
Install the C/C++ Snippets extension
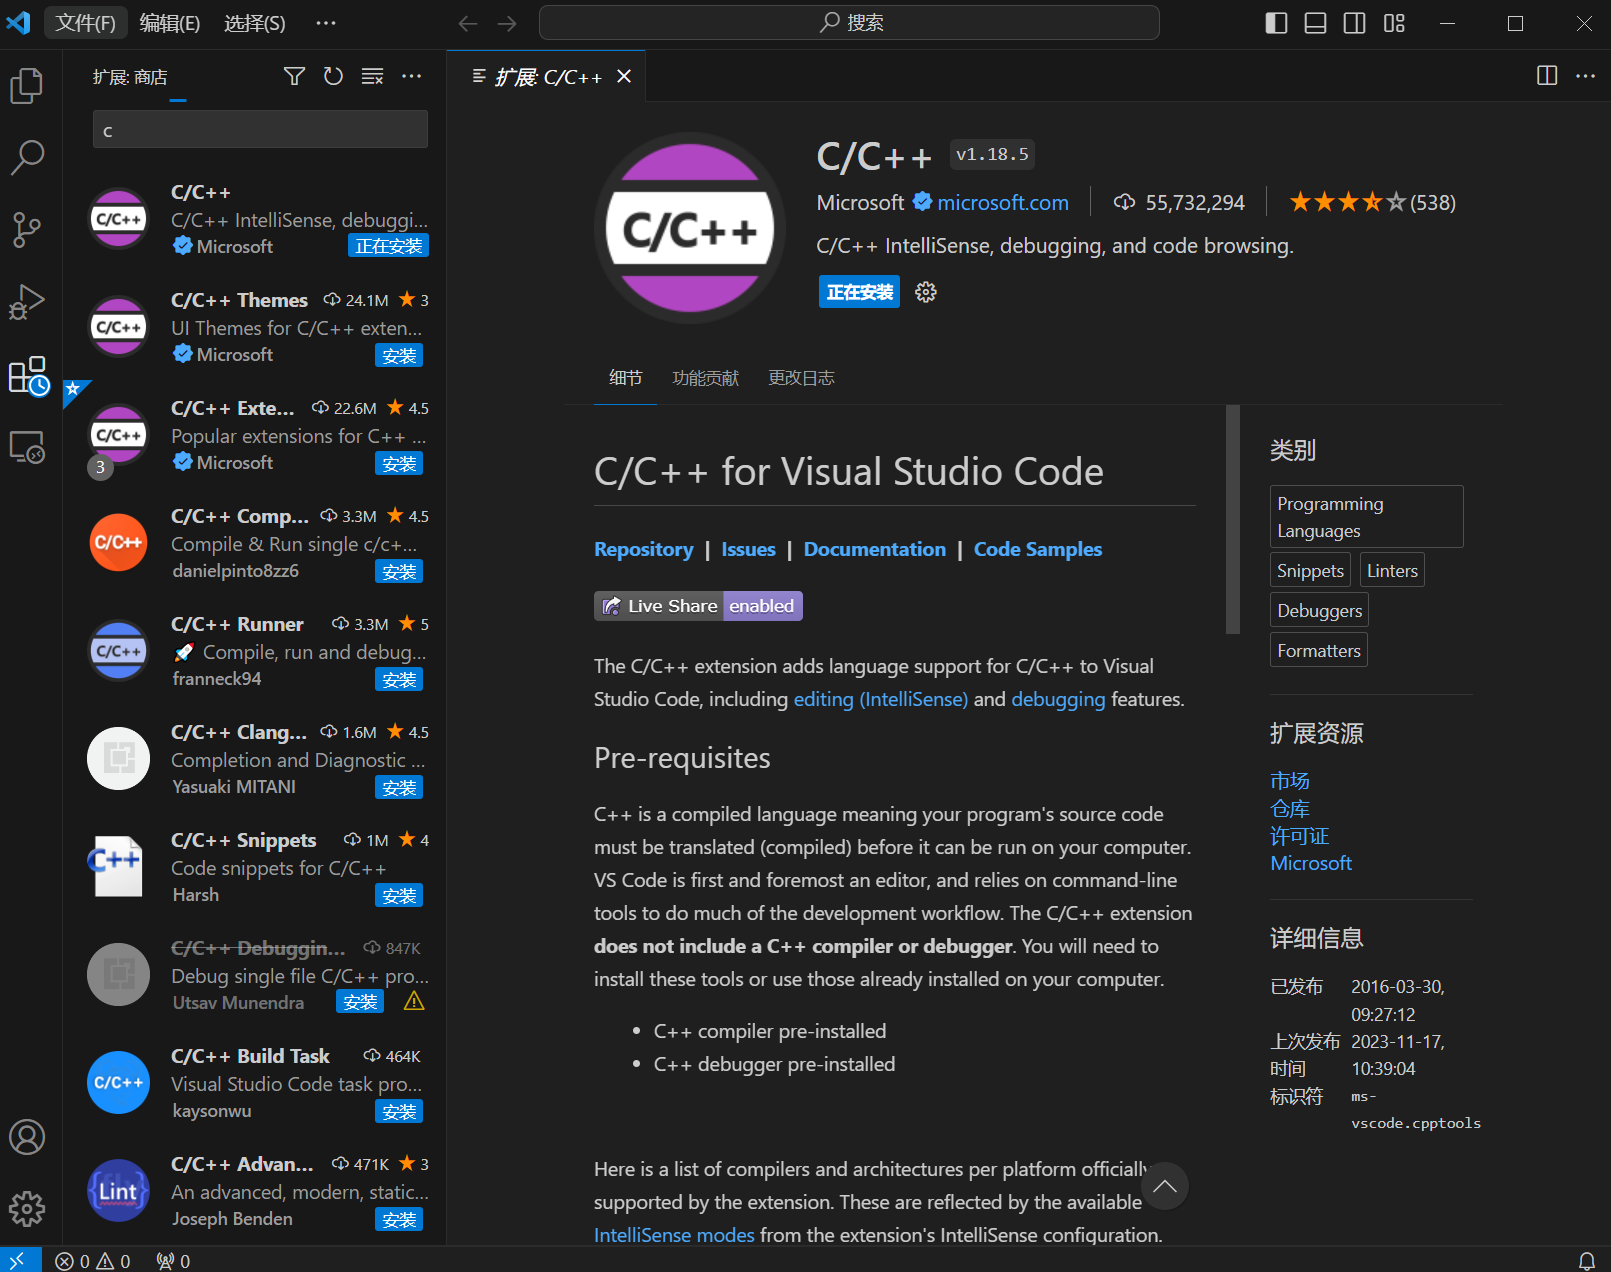399,895
